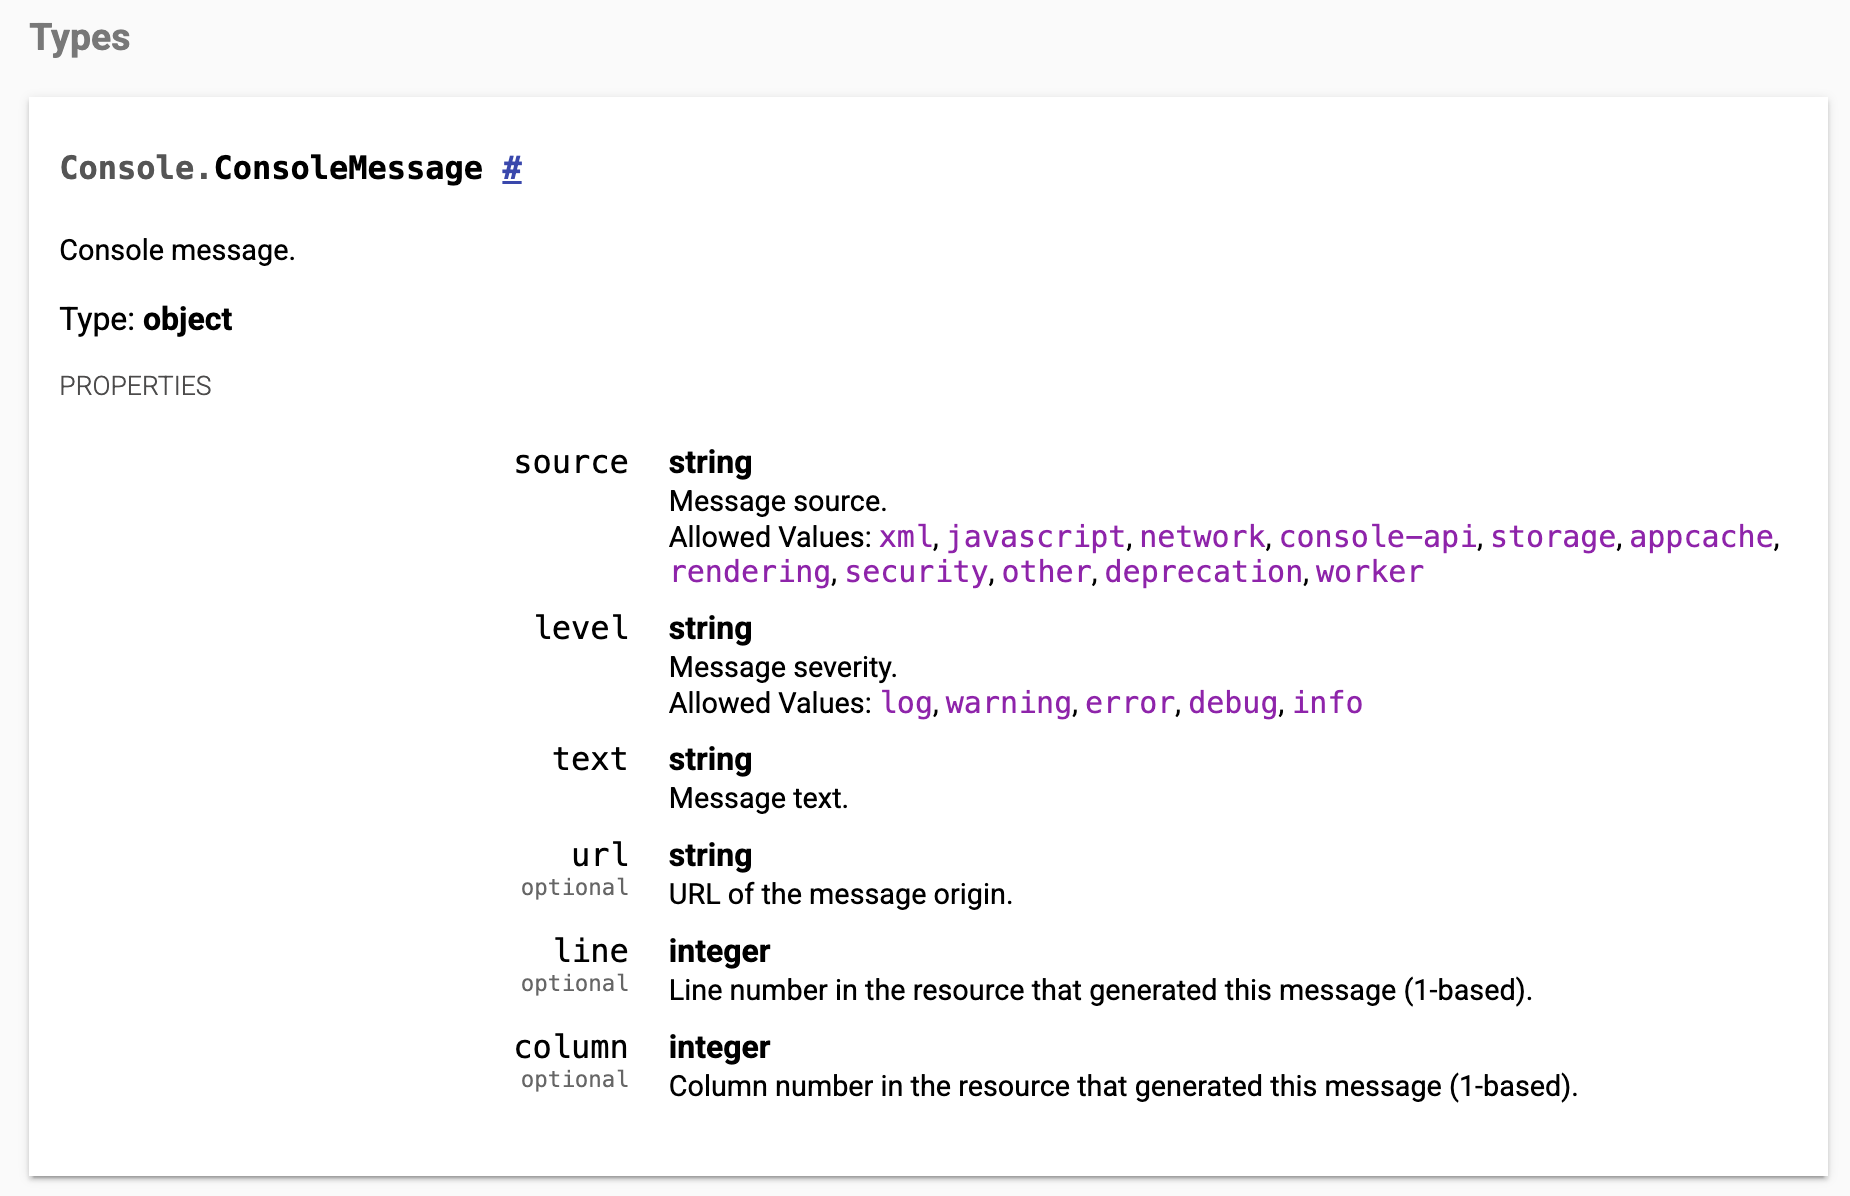Click the Types section heading

[80, 38]
